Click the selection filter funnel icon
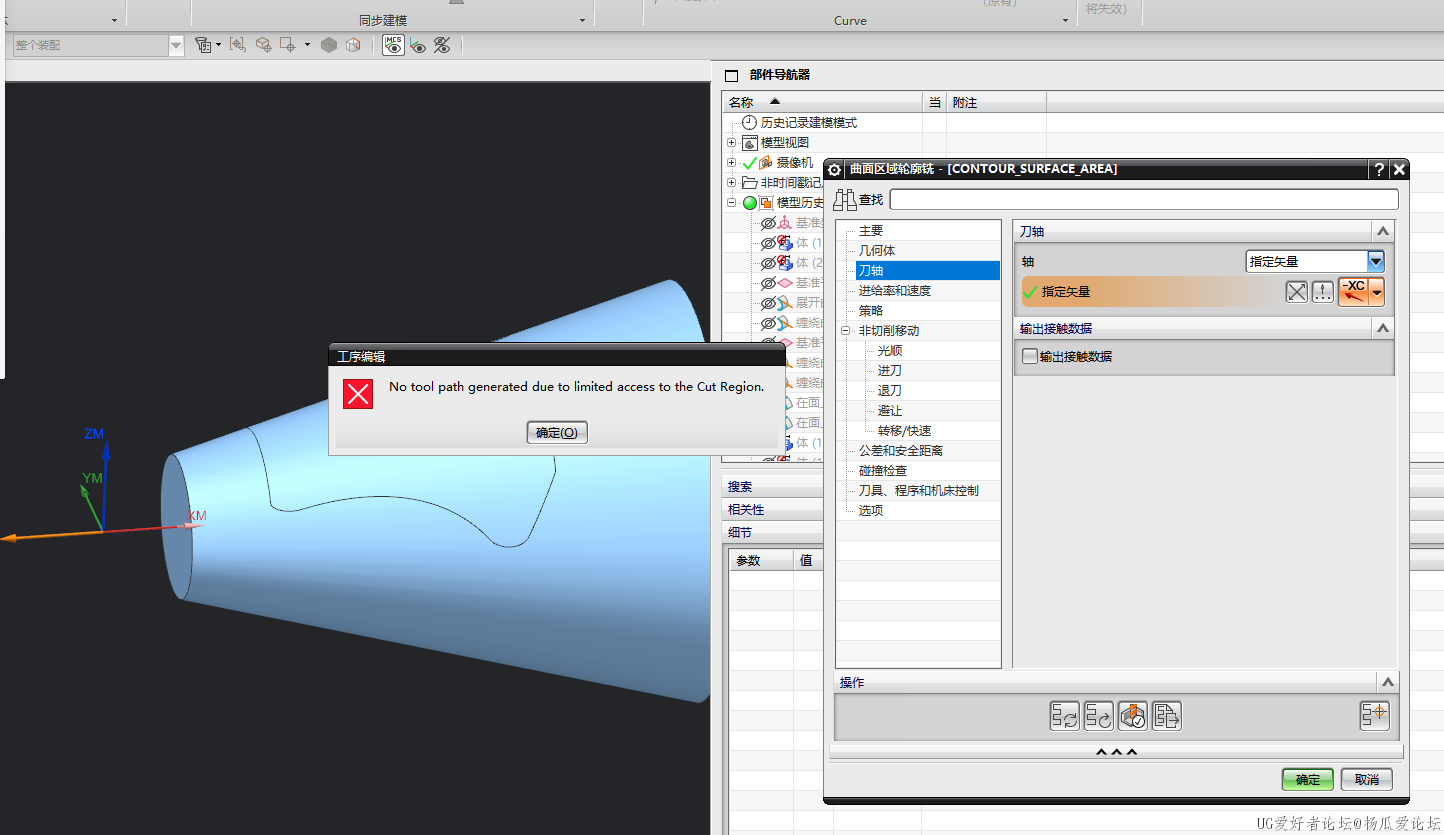The width and height of the screenshot is (1444, 835). [x=204, y=45]
